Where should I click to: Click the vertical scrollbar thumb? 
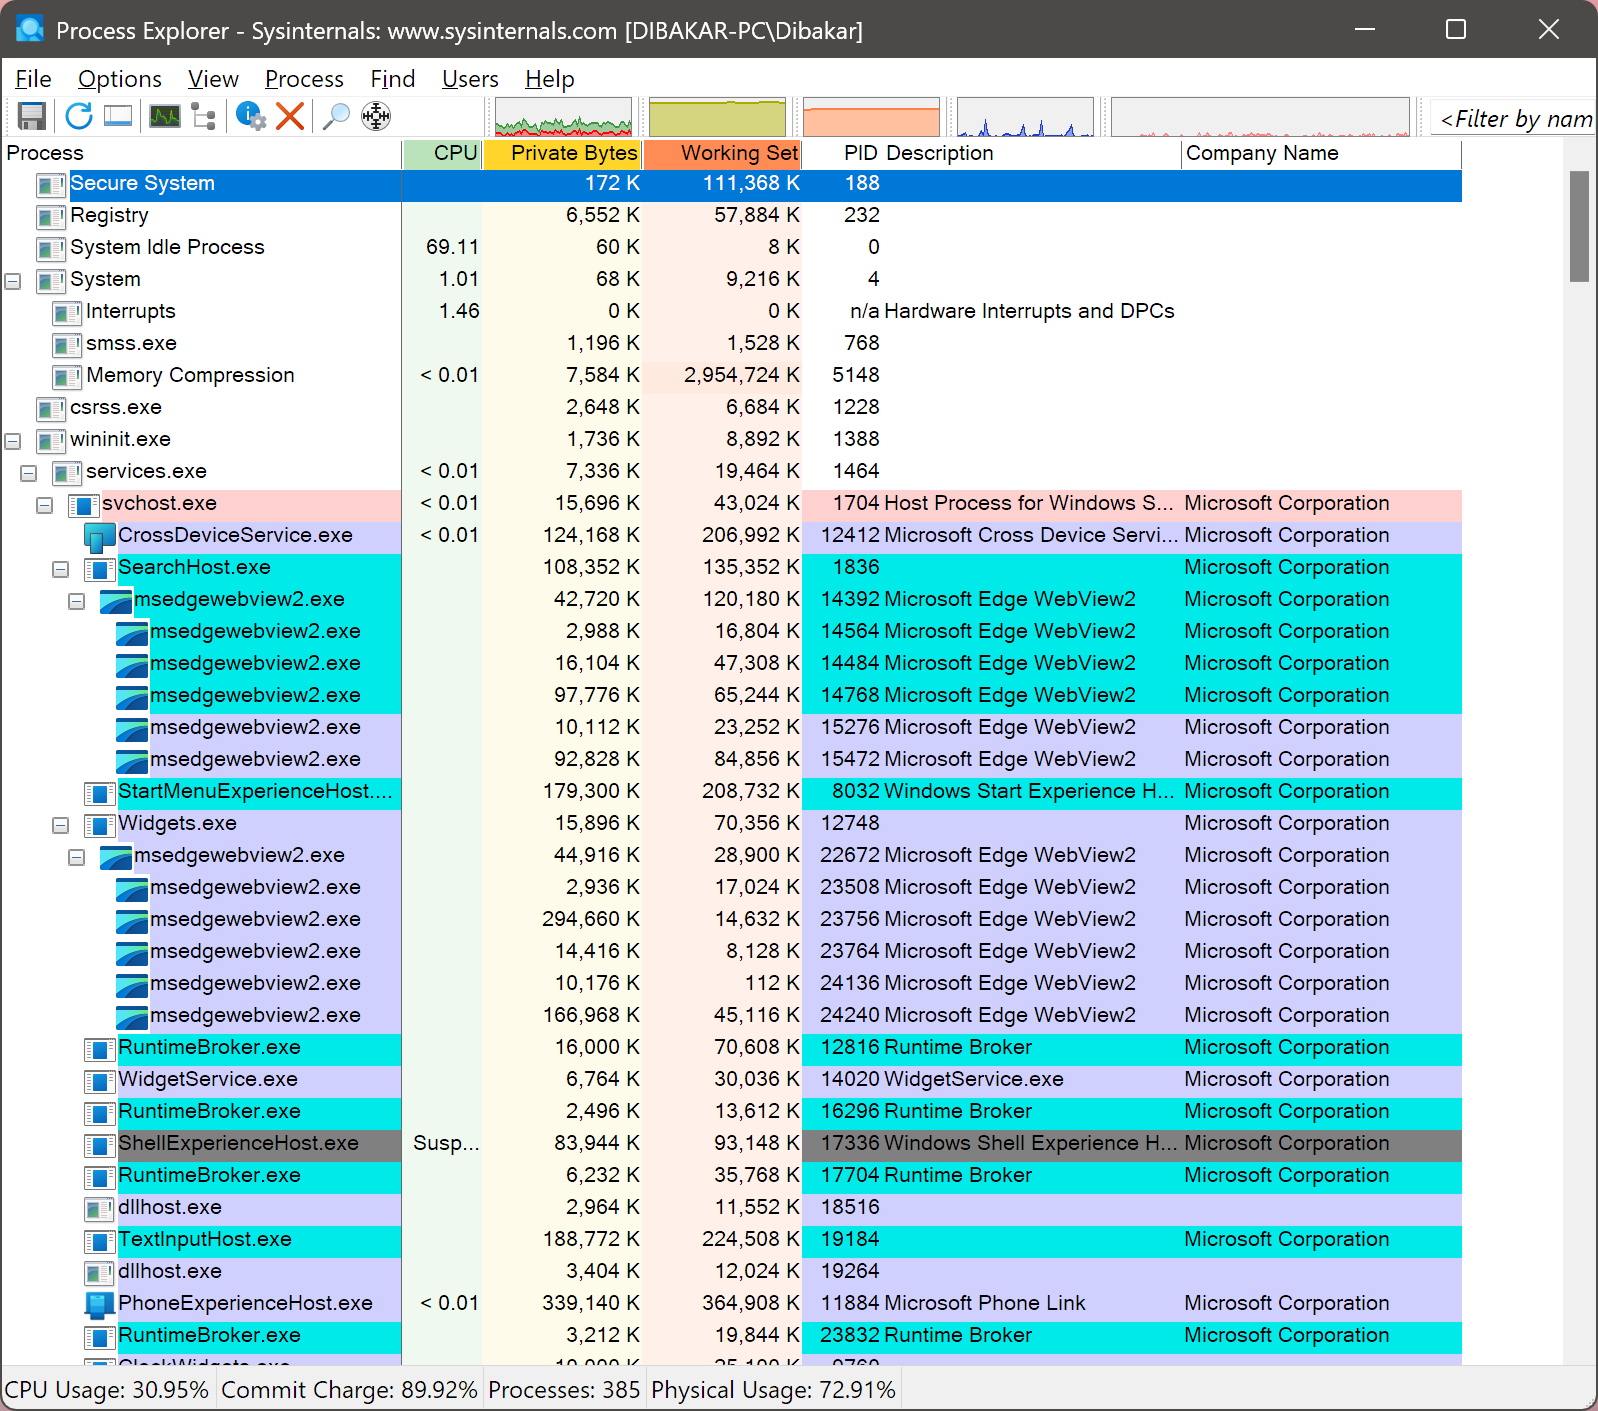[1579, 226]
